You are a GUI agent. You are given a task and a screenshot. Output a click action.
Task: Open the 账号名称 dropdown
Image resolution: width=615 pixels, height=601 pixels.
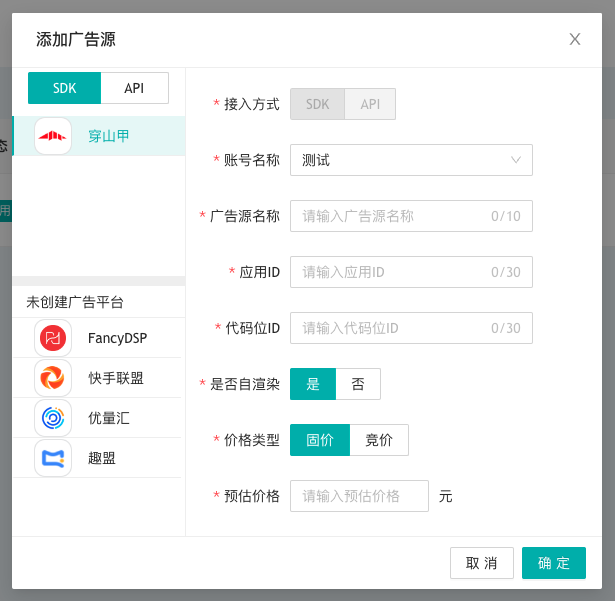(411, 160)
